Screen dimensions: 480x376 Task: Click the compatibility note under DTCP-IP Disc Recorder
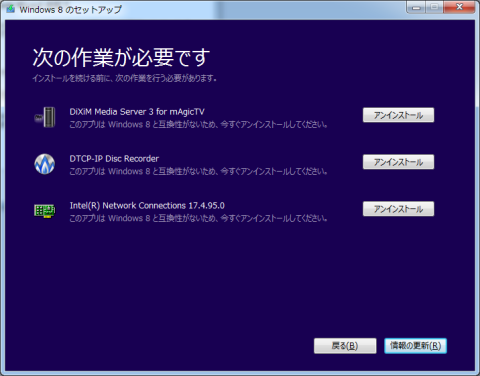198,172
